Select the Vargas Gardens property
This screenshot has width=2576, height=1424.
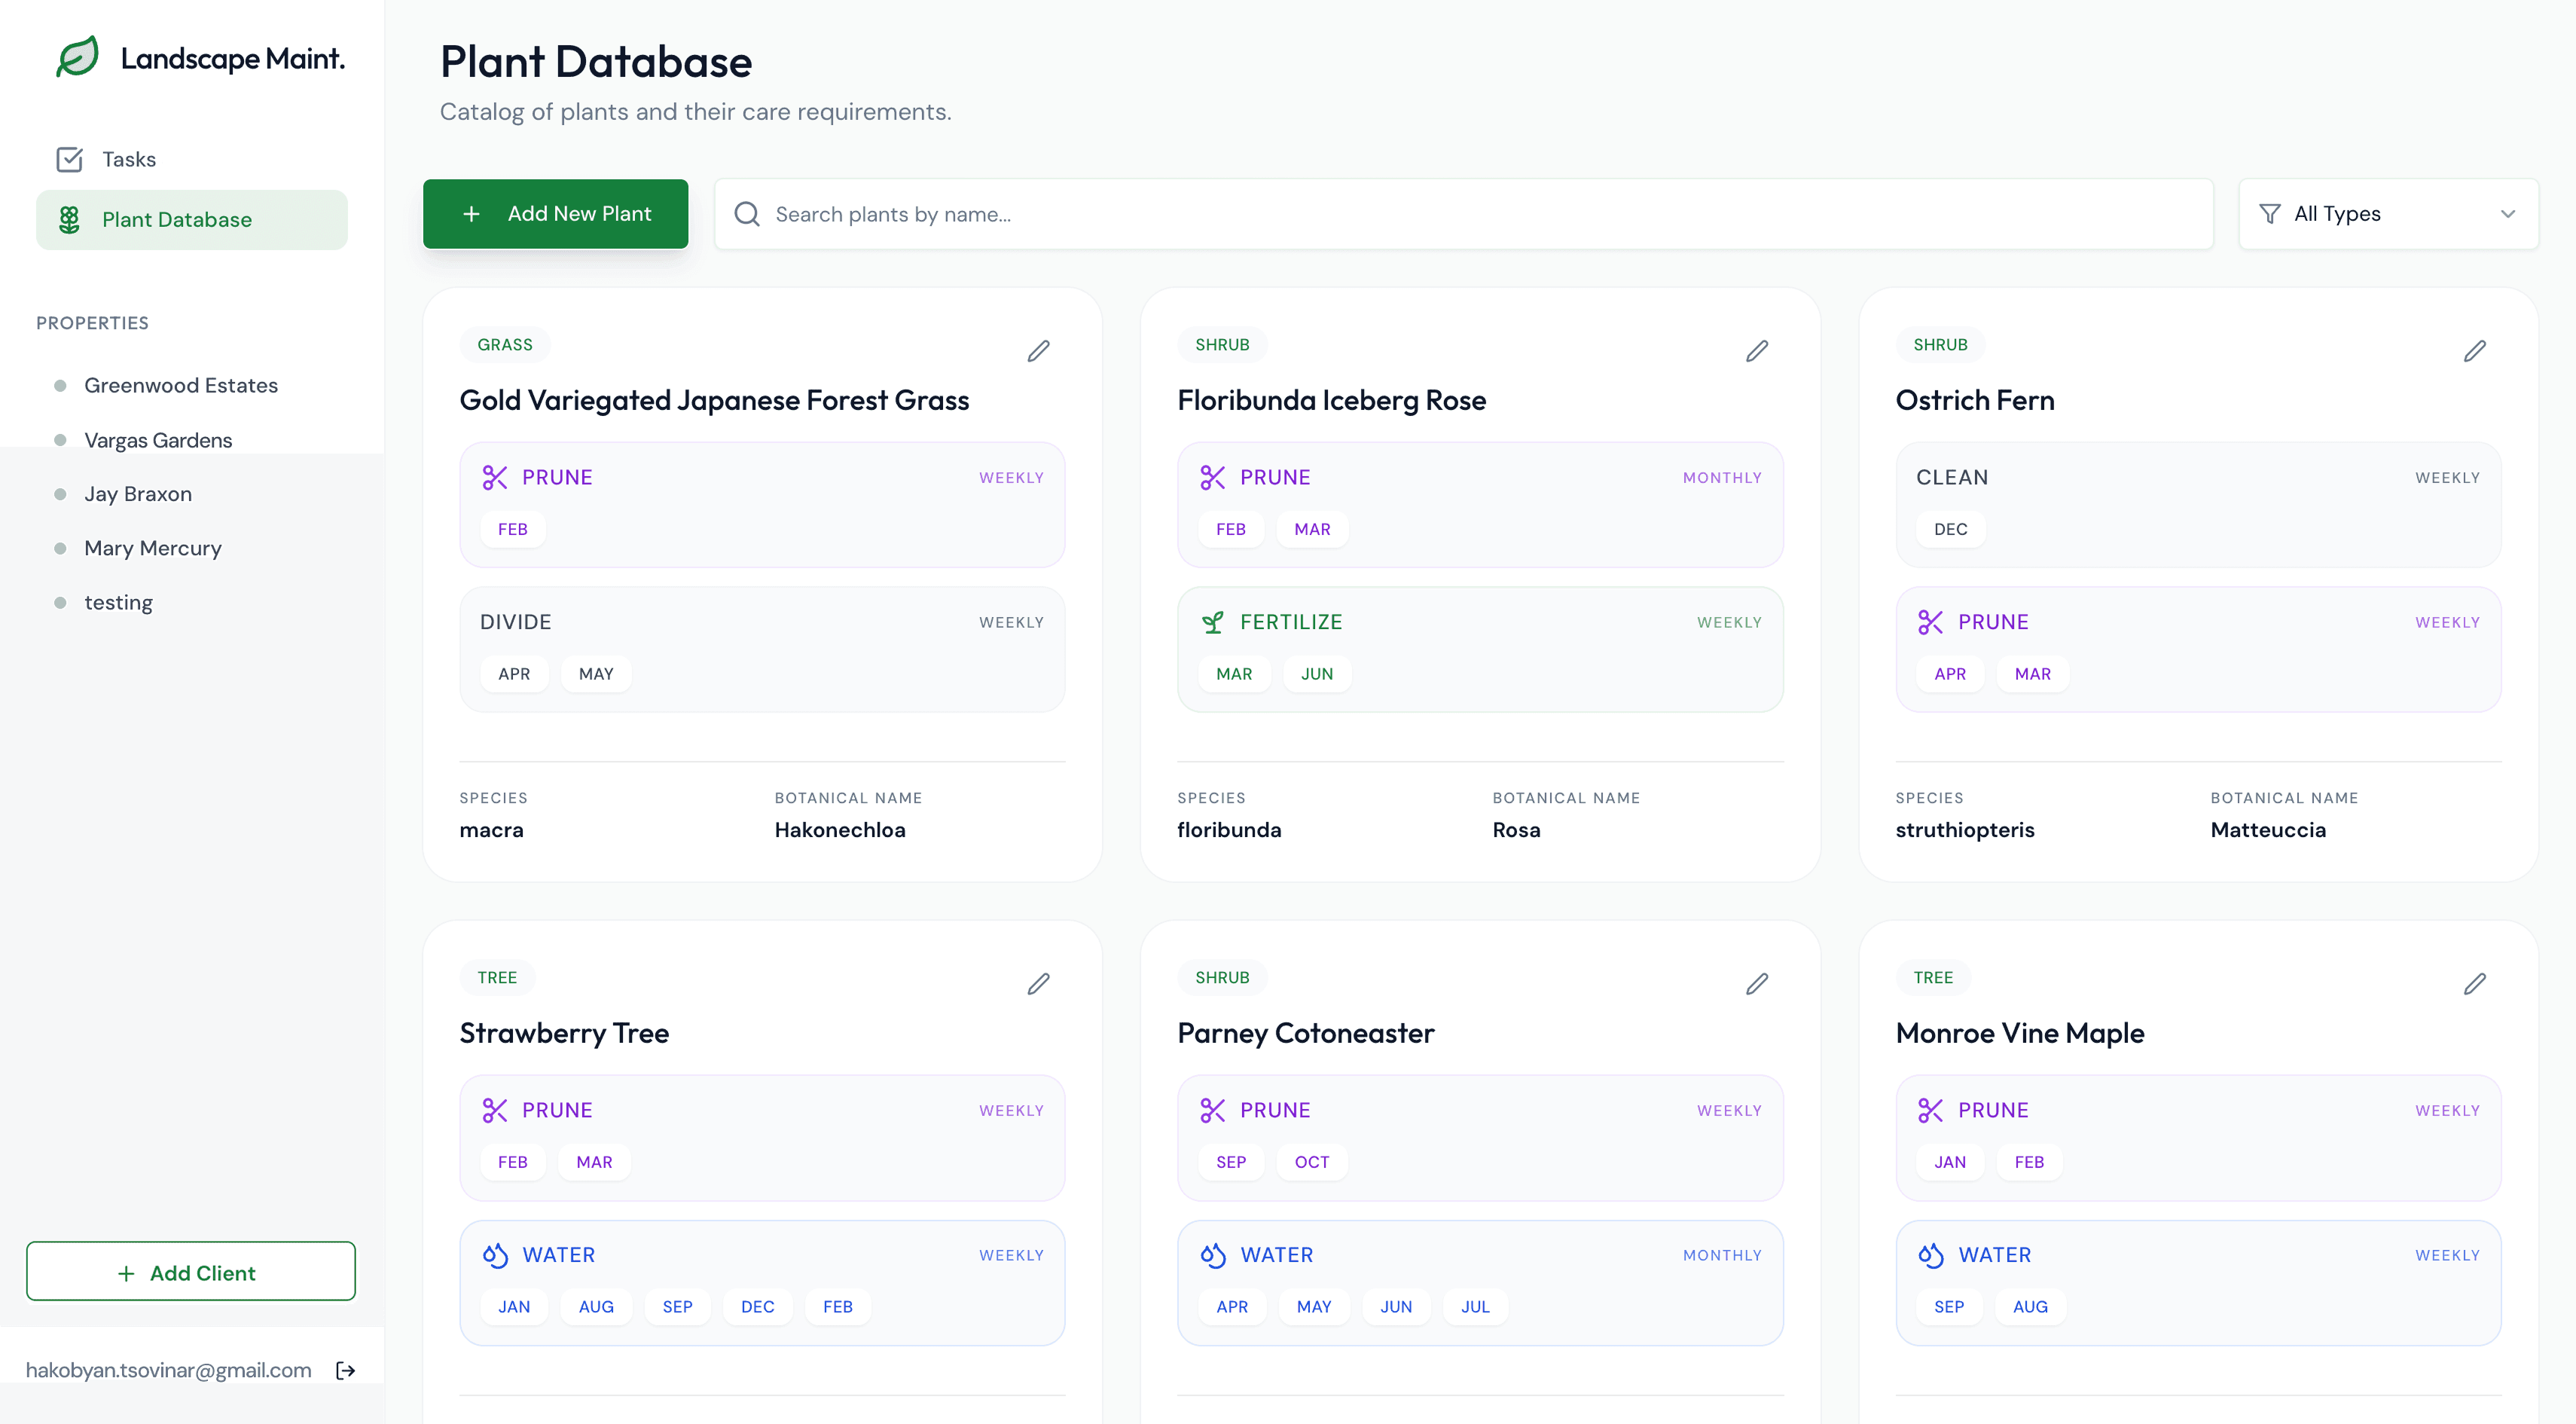(x=158, y=440)
